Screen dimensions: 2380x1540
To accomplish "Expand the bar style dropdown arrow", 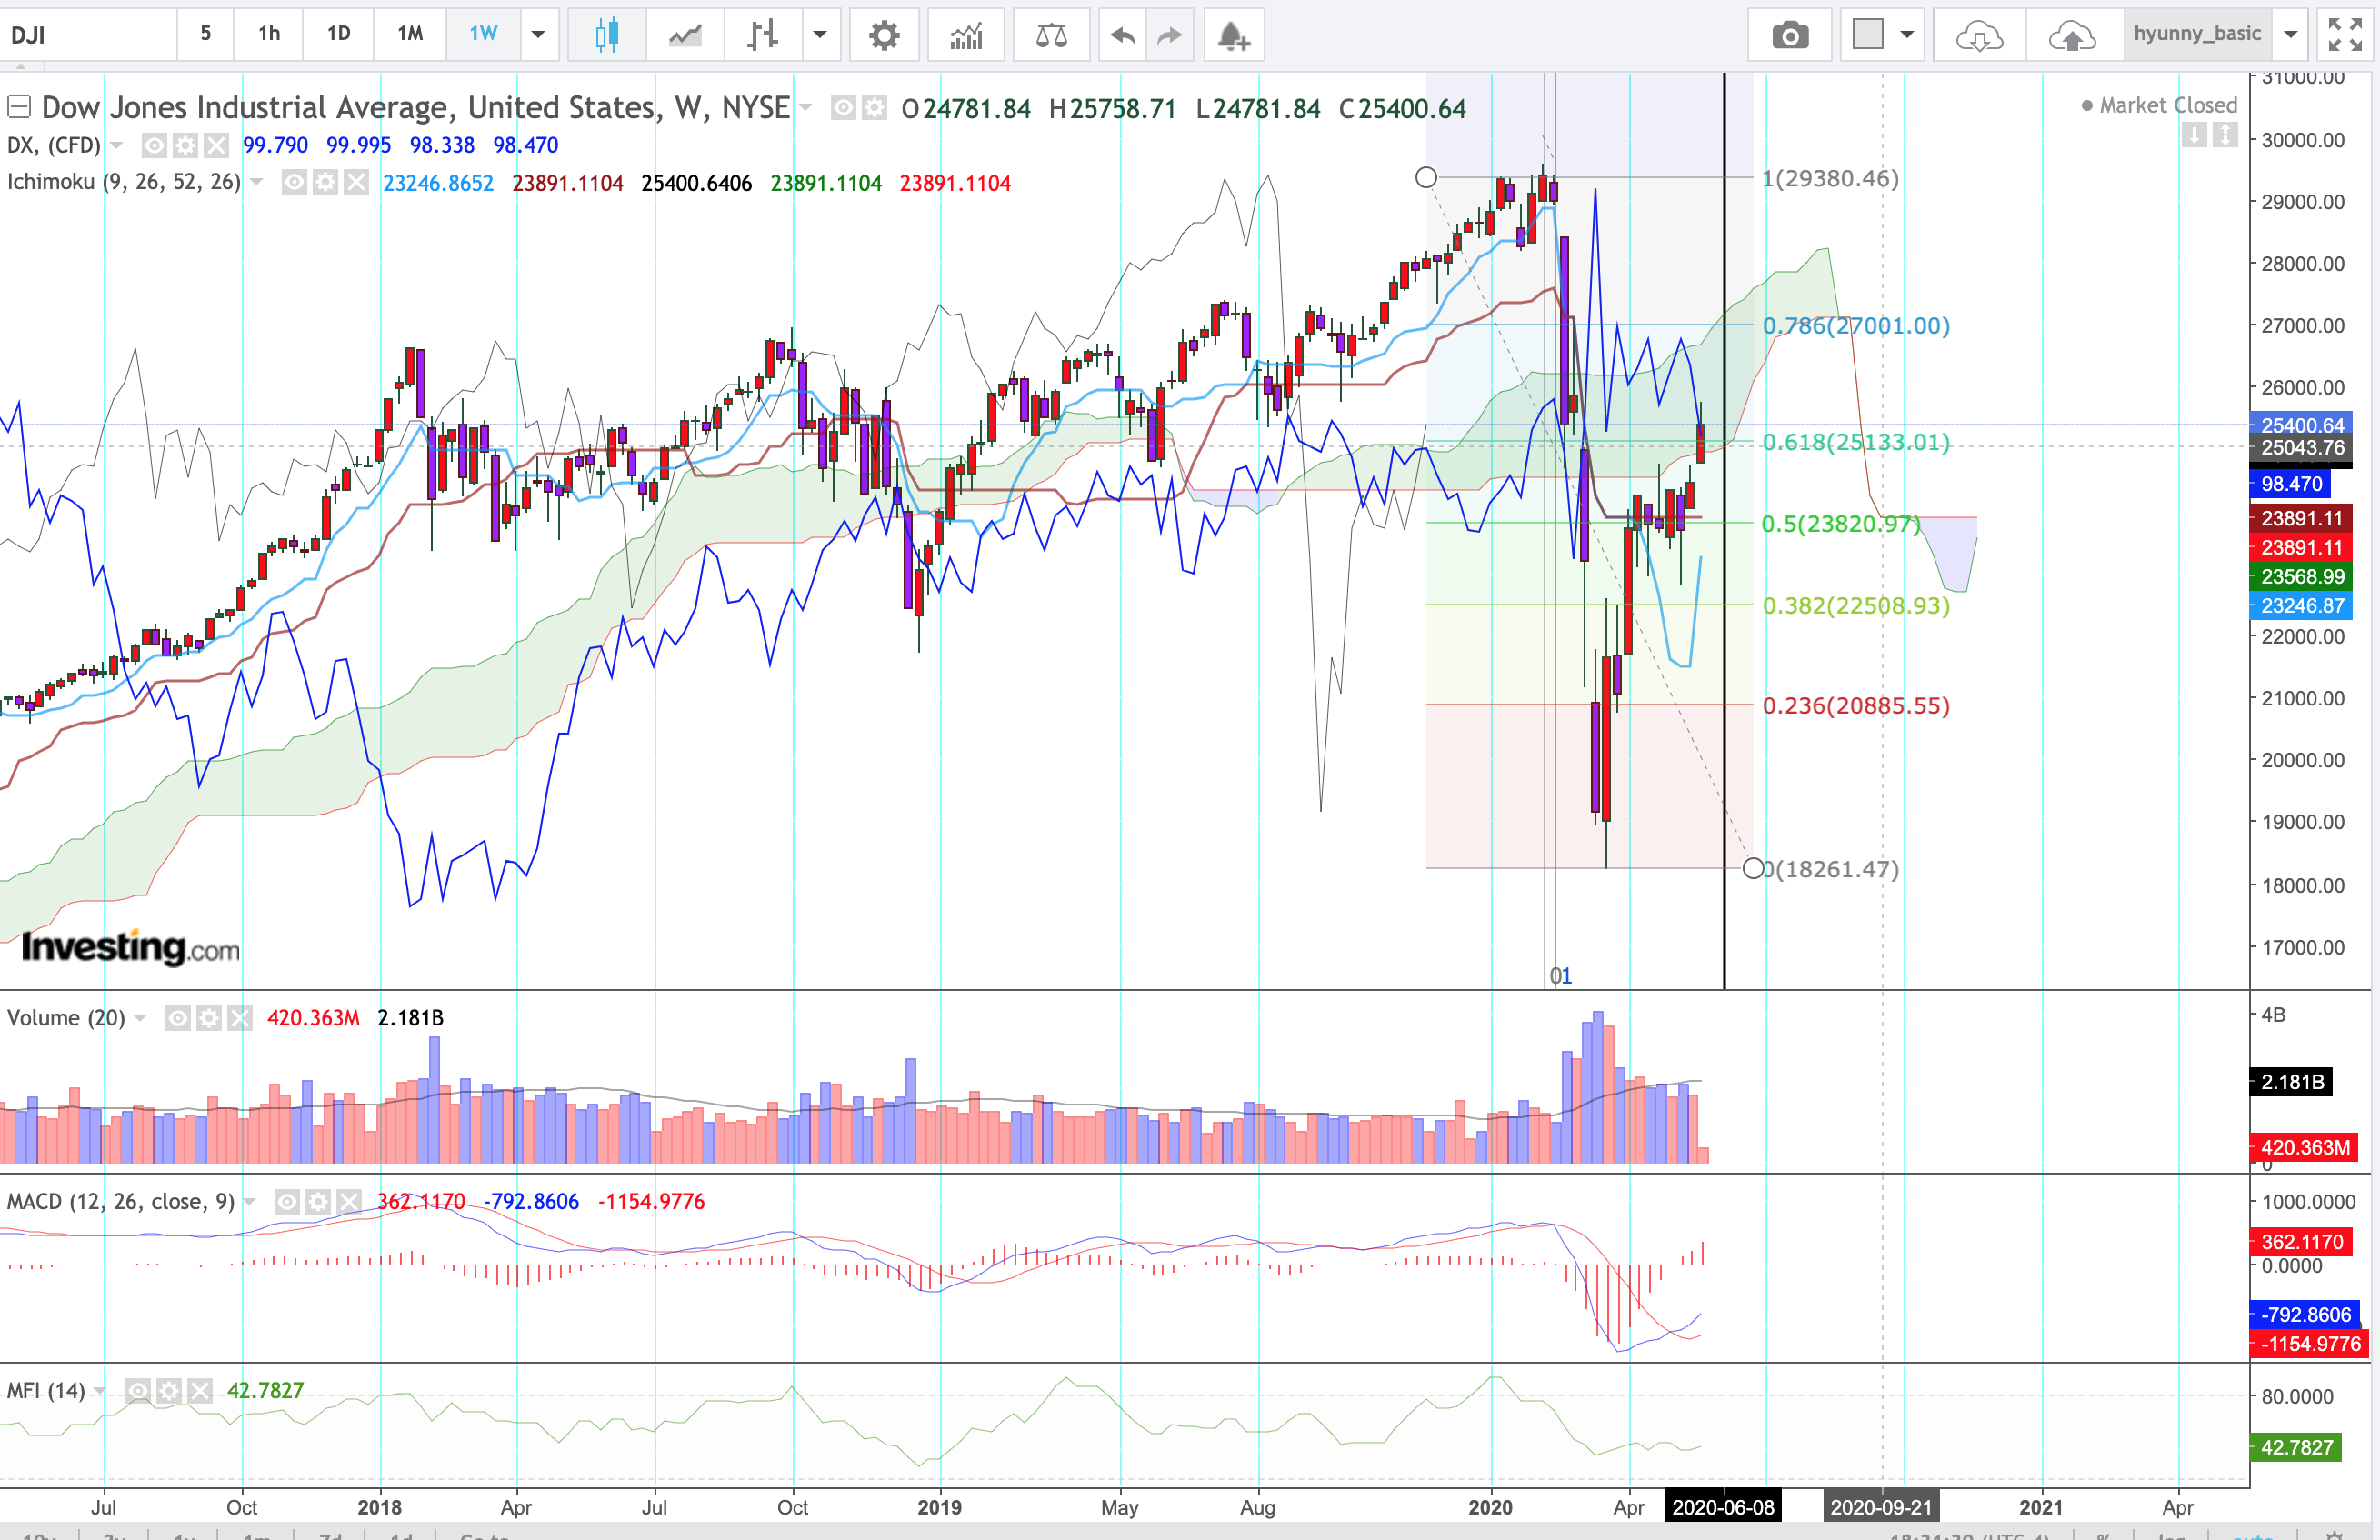I will tap(820, 34).
